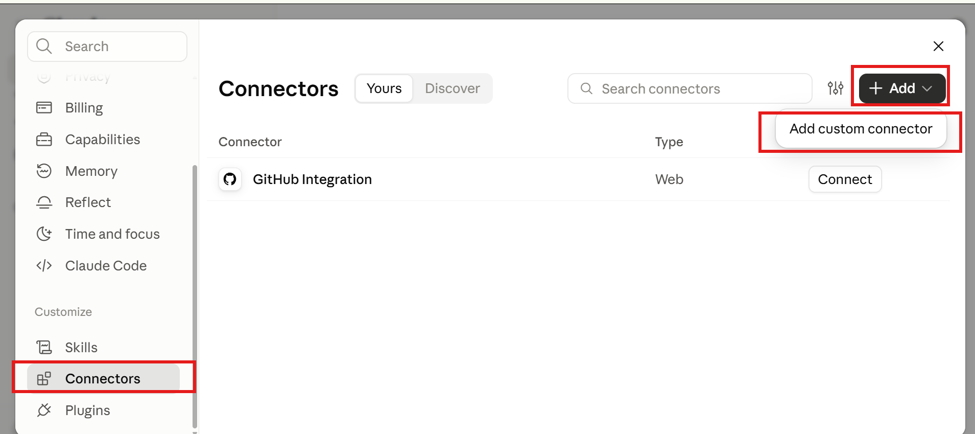Click the Connector column header
The image size is (975, 434).
[250, 142]
